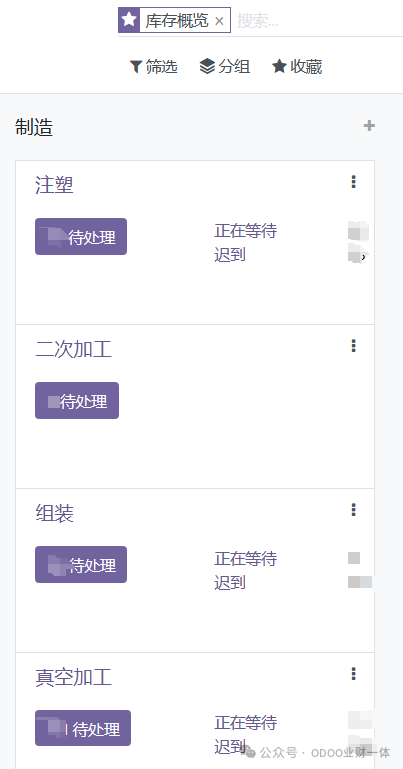This screenshot has width=403, height=769.
Task: Click the 待处理 button in 二次加工 card
Action: pyautogui.click(x=77, y=401)
